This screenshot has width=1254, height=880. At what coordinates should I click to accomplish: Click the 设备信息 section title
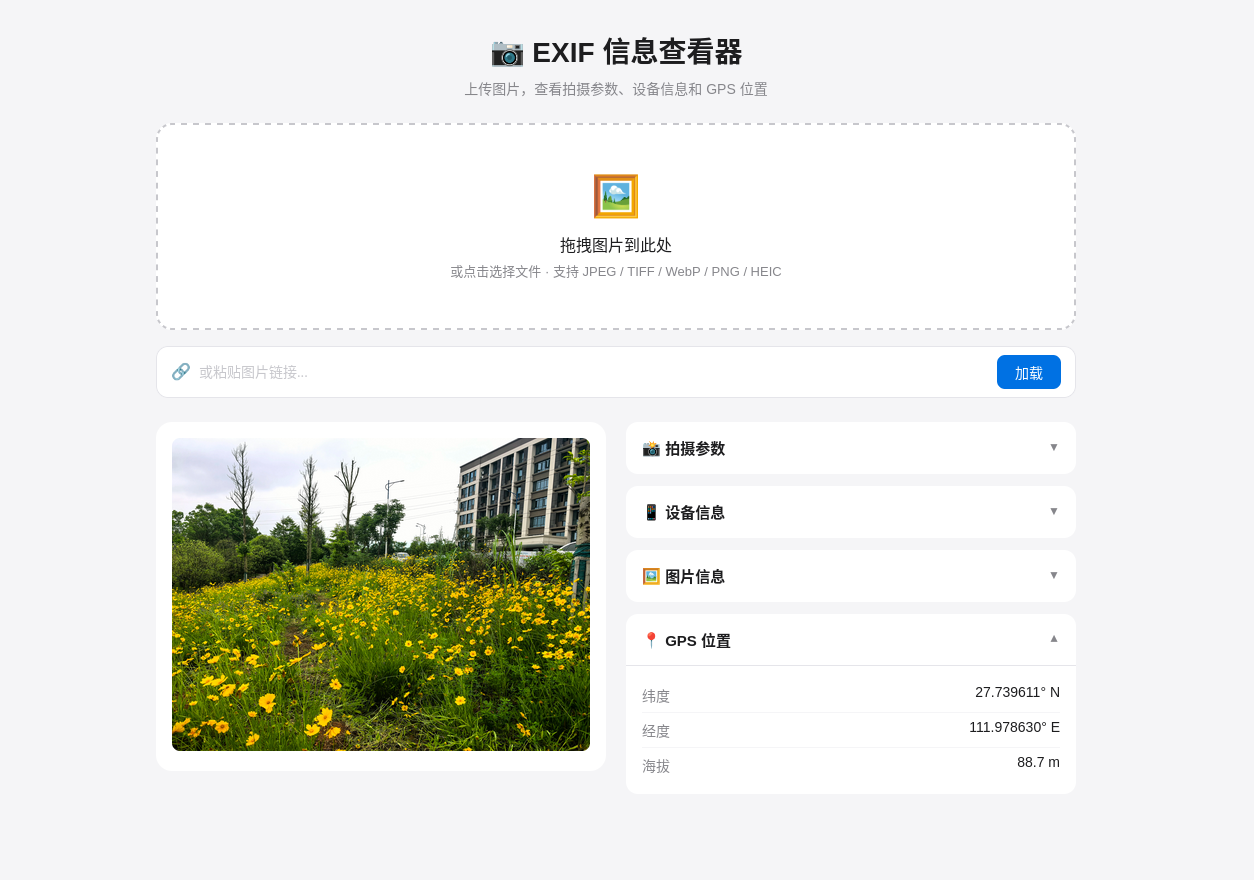point(695,513)
